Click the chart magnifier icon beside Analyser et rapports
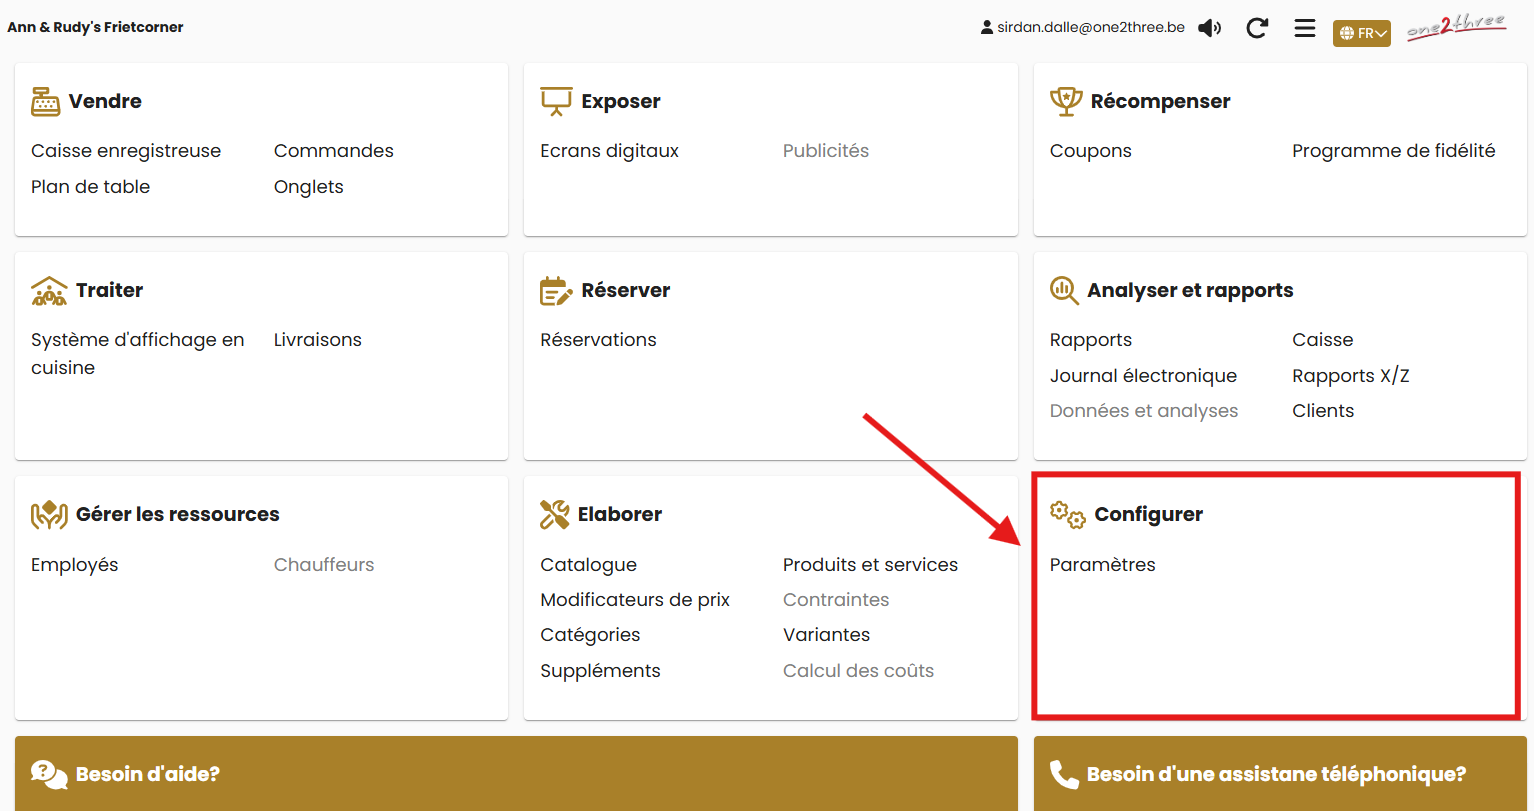Screen dimensions: 1534x811 point(1064,291)
